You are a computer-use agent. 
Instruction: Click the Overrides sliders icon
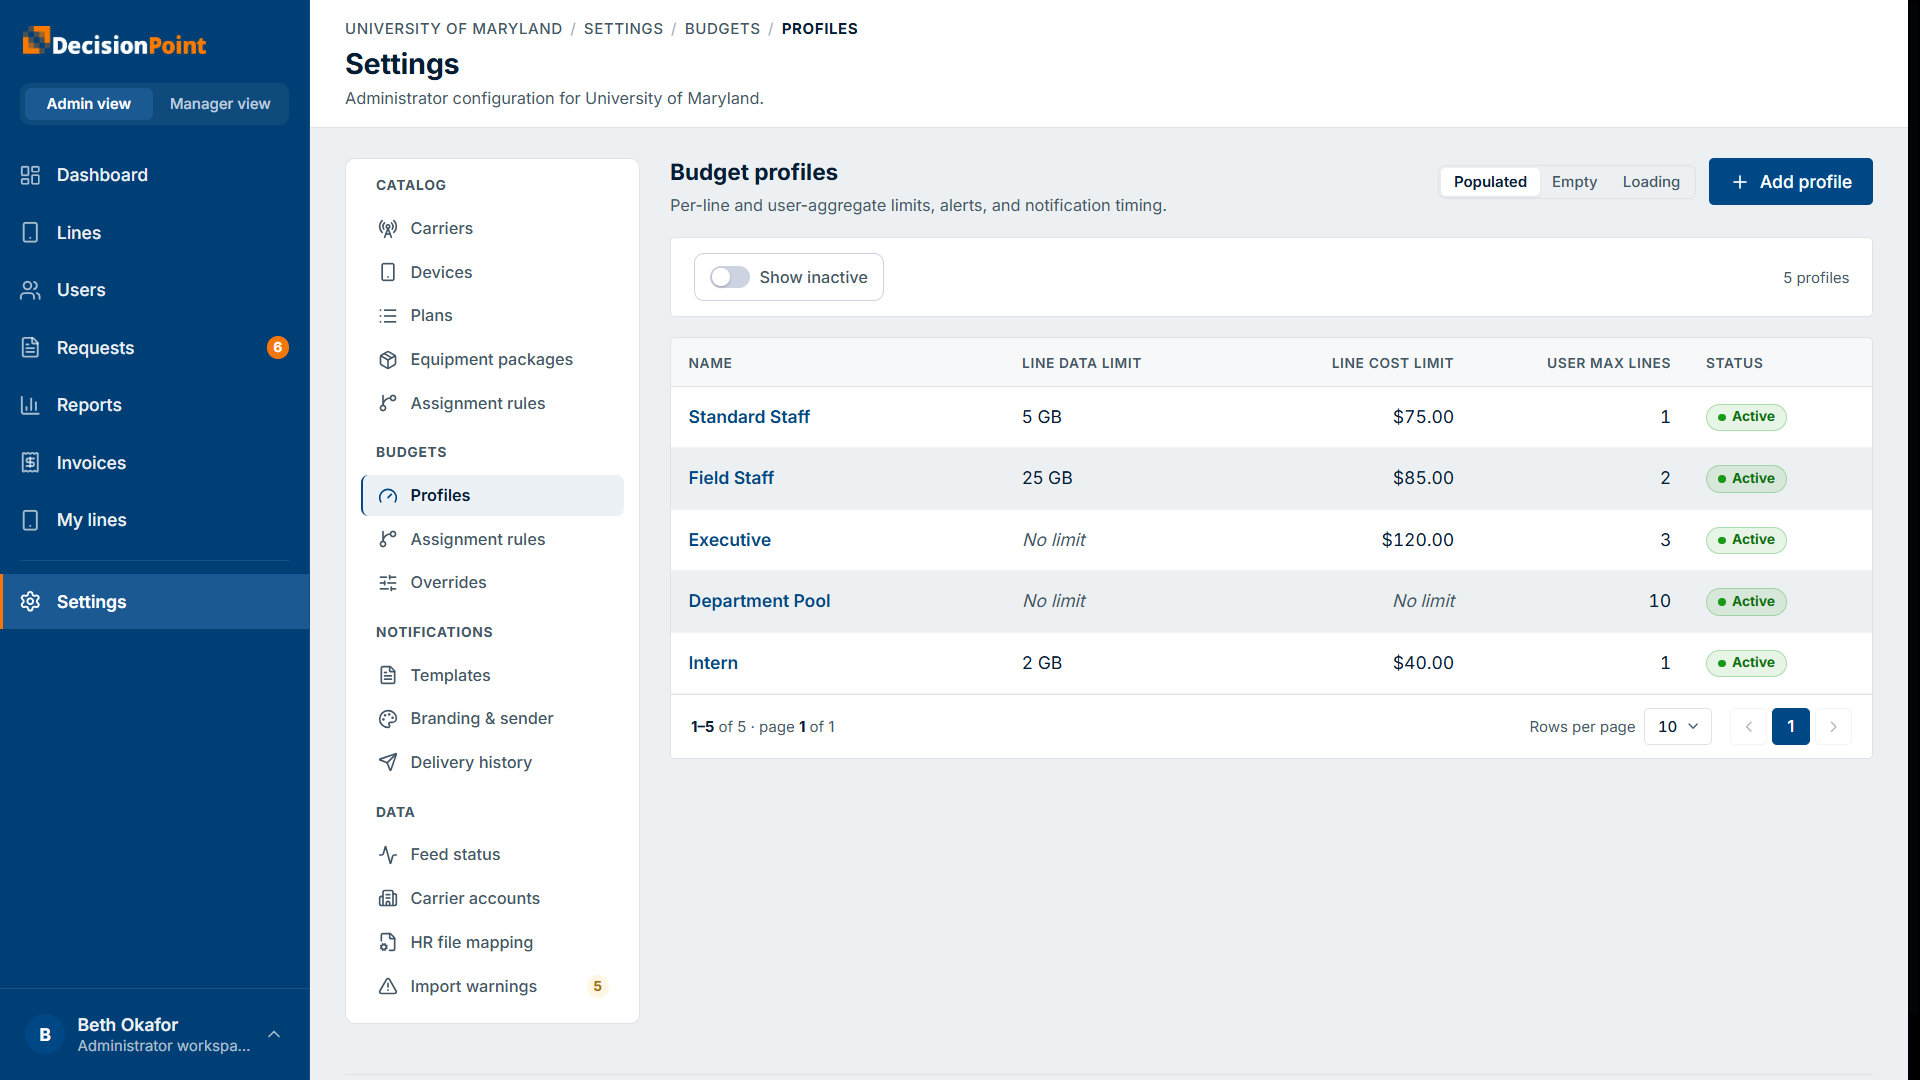click(x=388, y=583)
